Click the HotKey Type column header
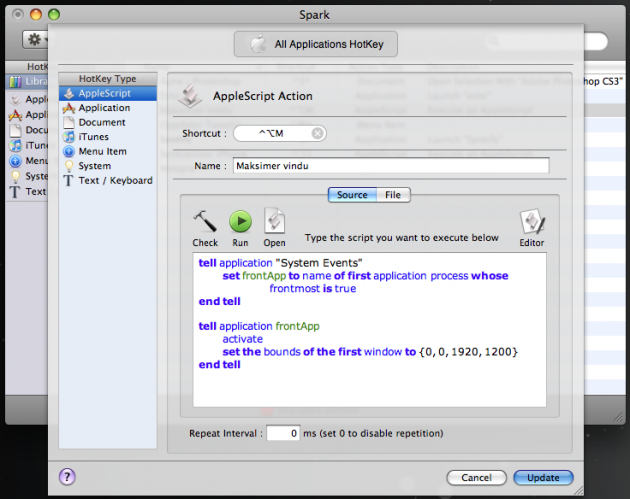This screenshot has height=499, width=630. click(x=108, y=79)
